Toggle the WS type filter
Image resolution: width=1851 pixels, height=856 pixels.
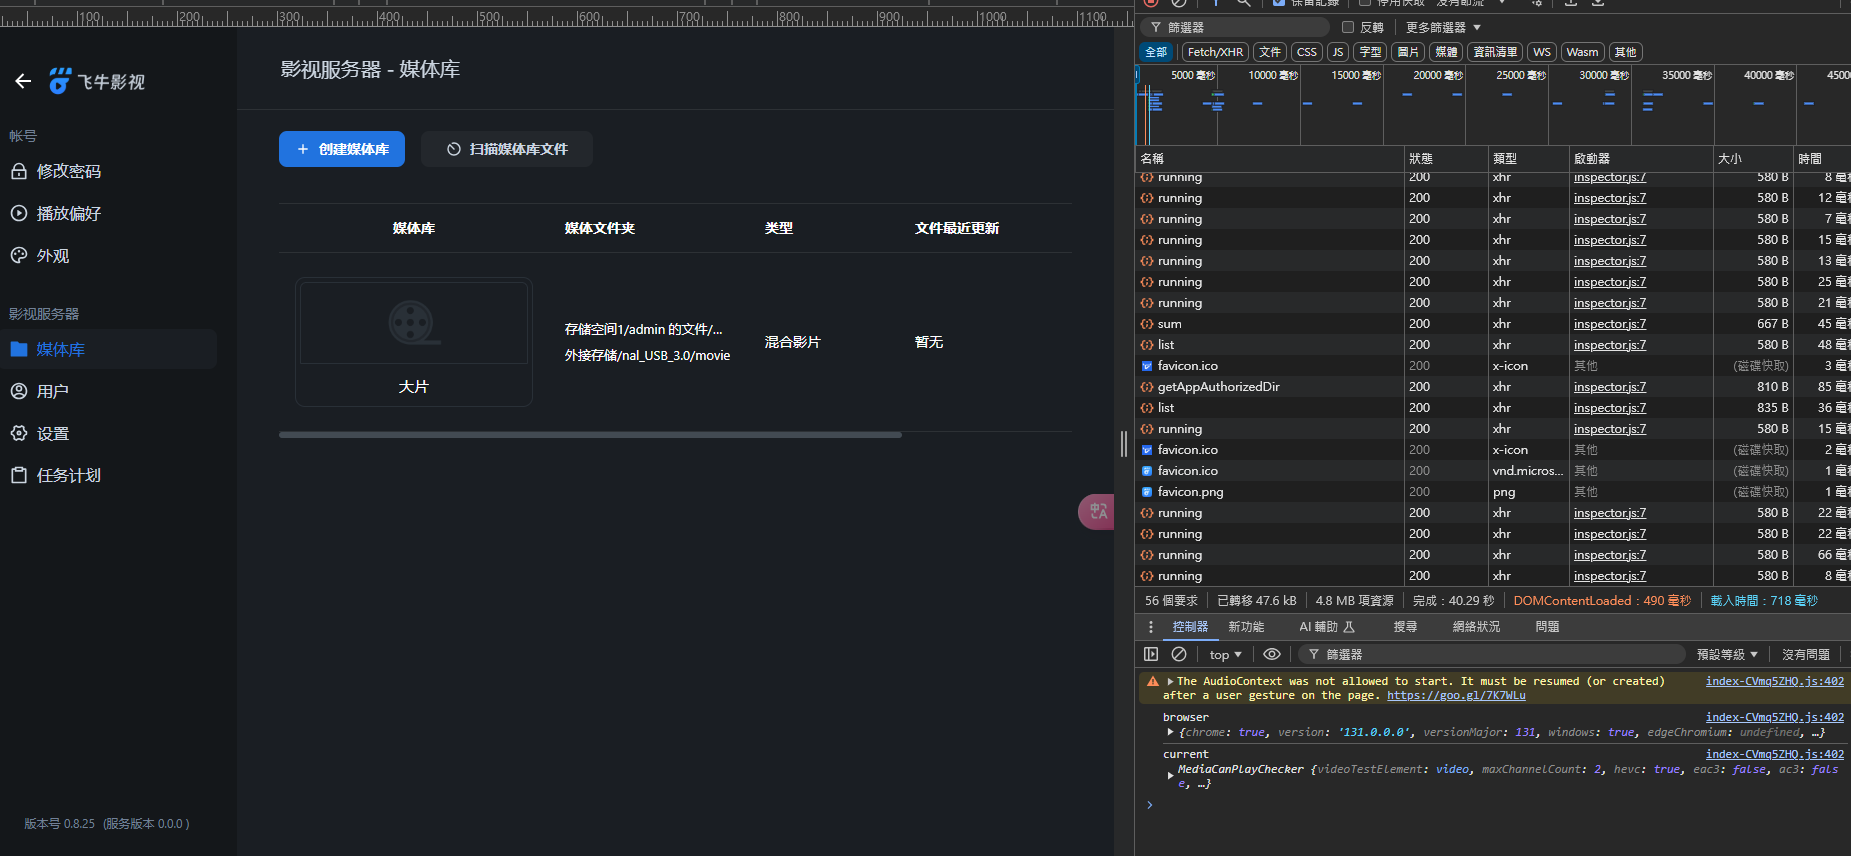1542,52
